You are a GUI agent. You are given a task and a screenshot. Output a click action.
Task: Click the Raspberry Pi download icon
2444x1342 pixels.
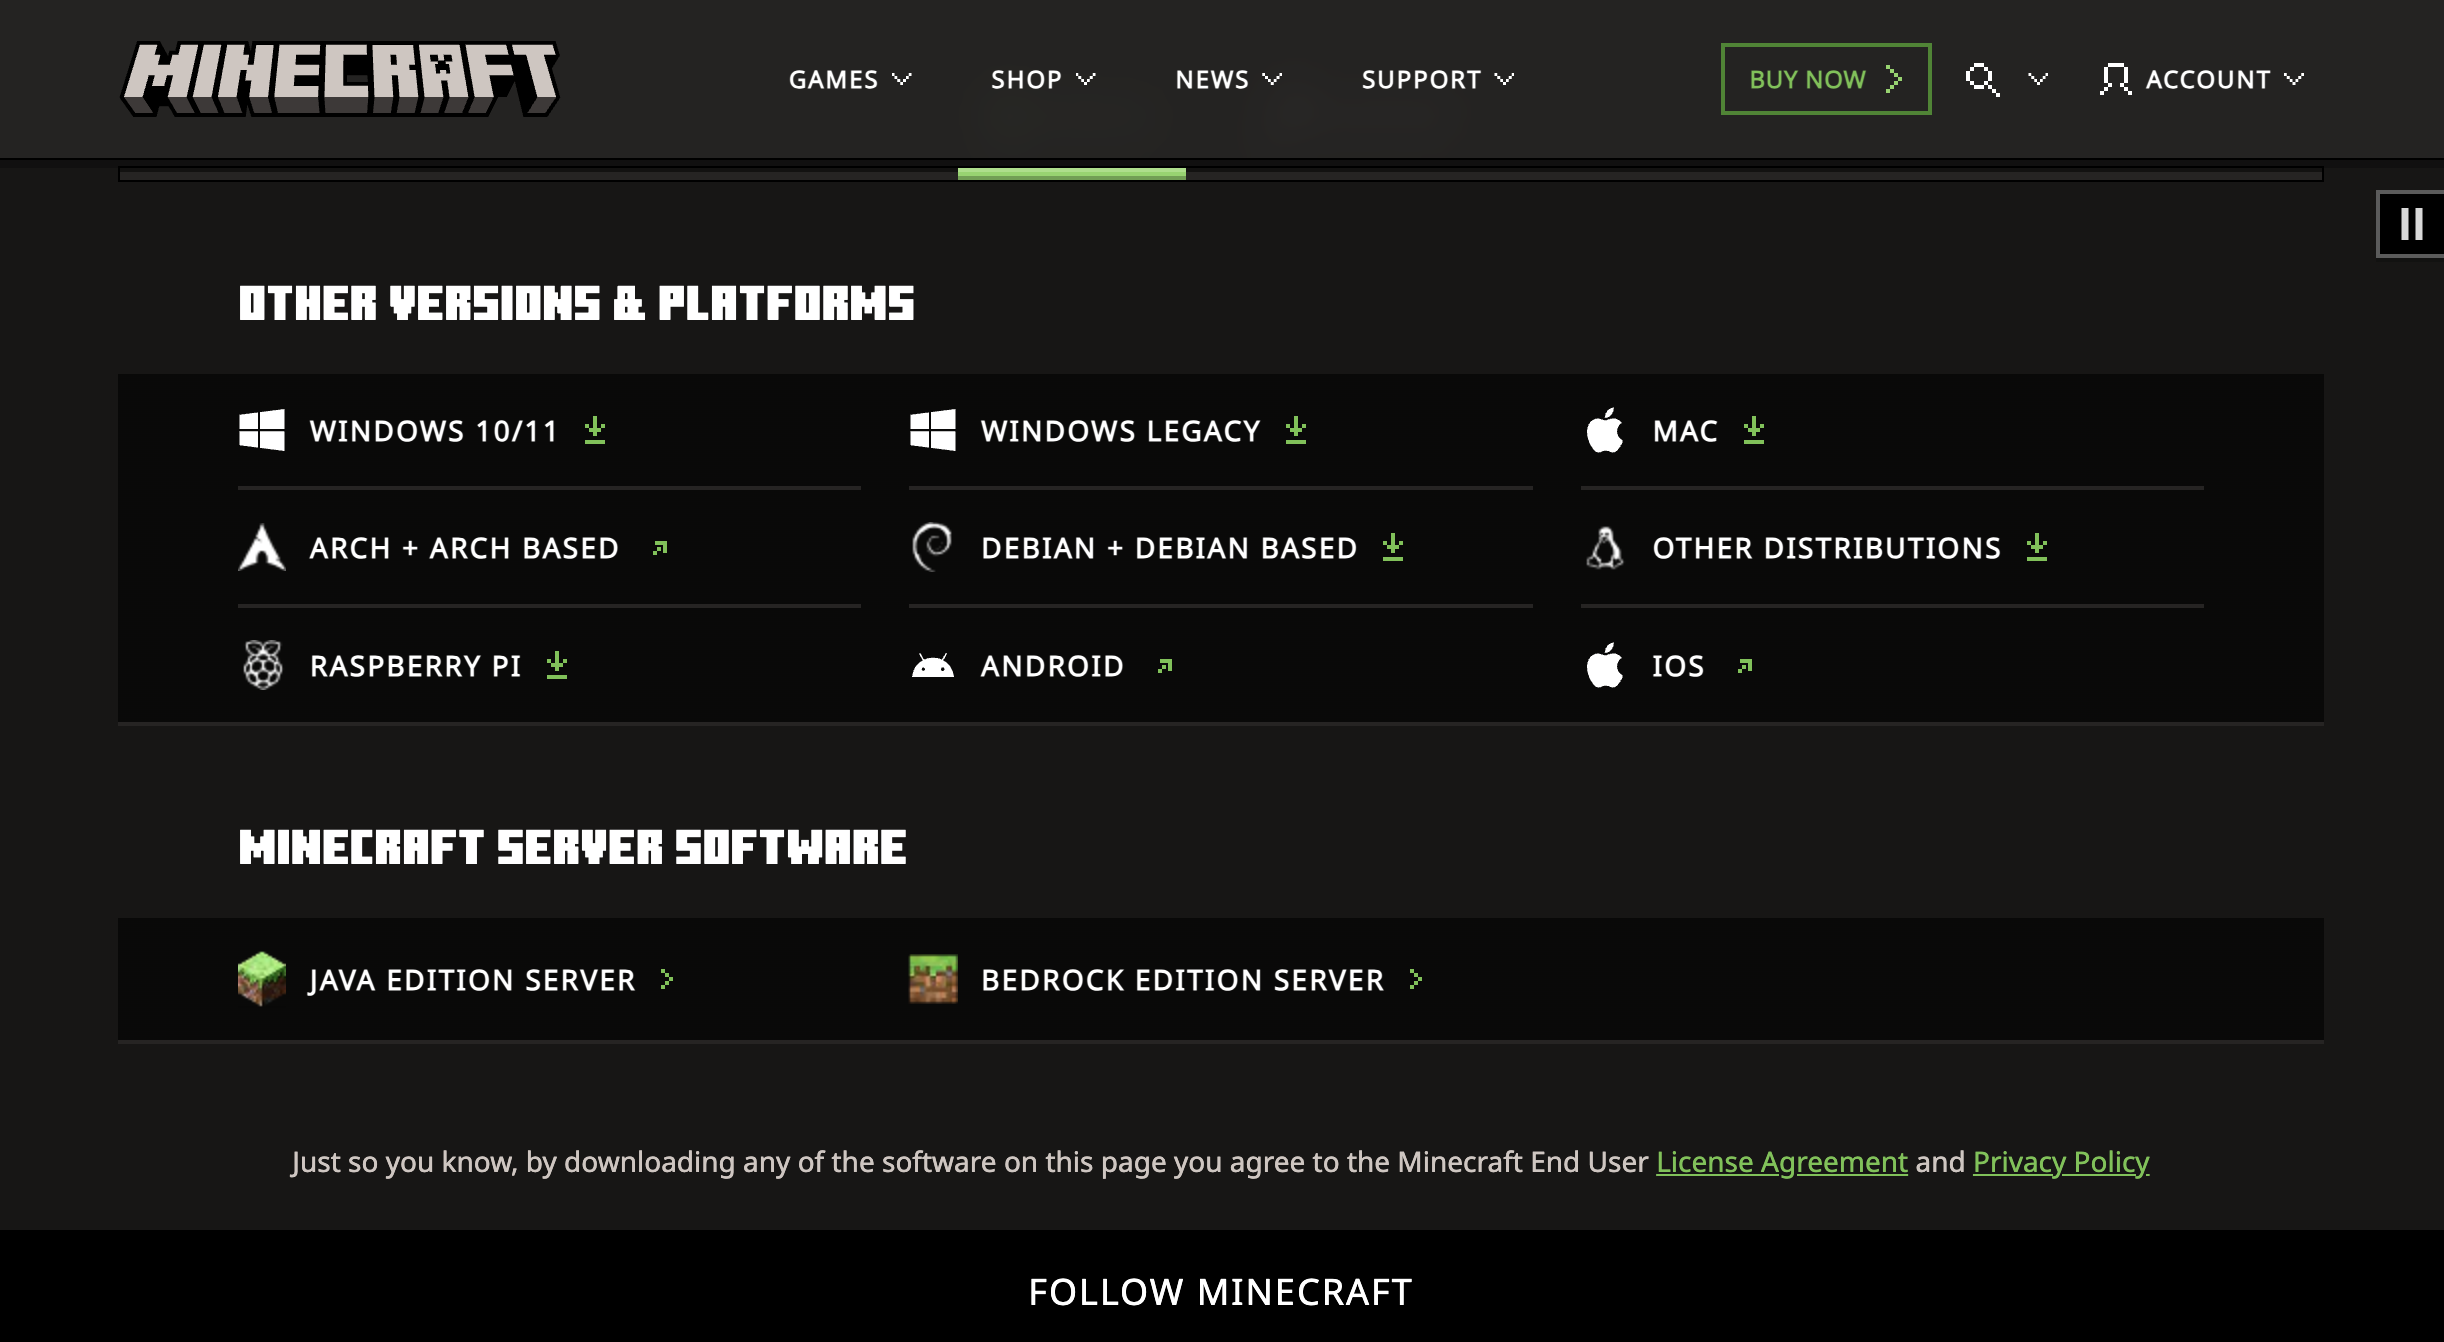[557, 665]
